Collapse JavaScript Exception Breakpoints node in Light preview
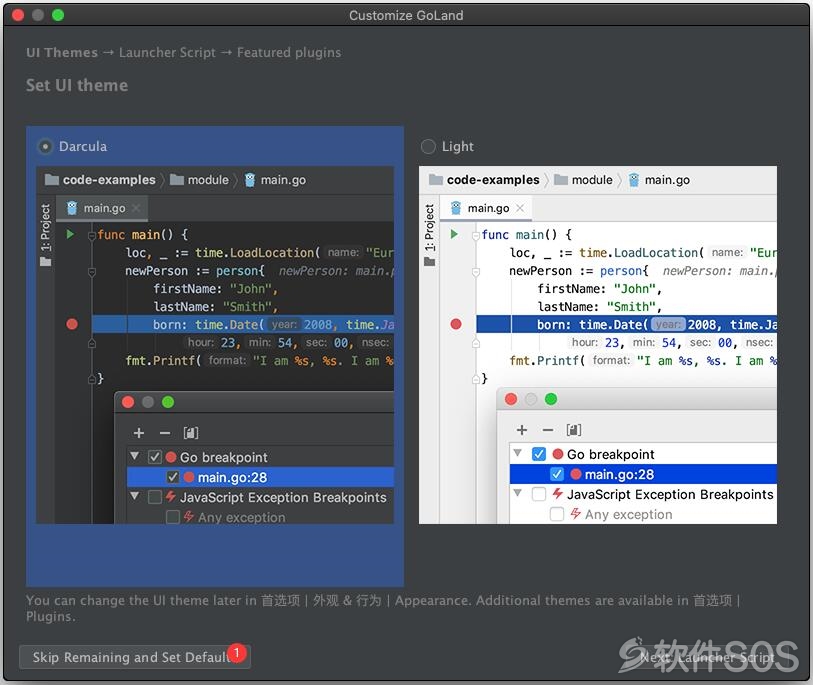 click(517, 493)
